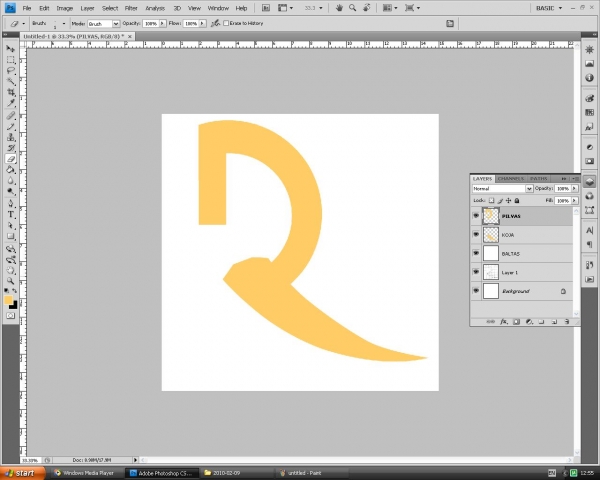The image size is (600, 480).
Task: Select the Hand tool in toolbox
Action: click(x=11, y=271)
